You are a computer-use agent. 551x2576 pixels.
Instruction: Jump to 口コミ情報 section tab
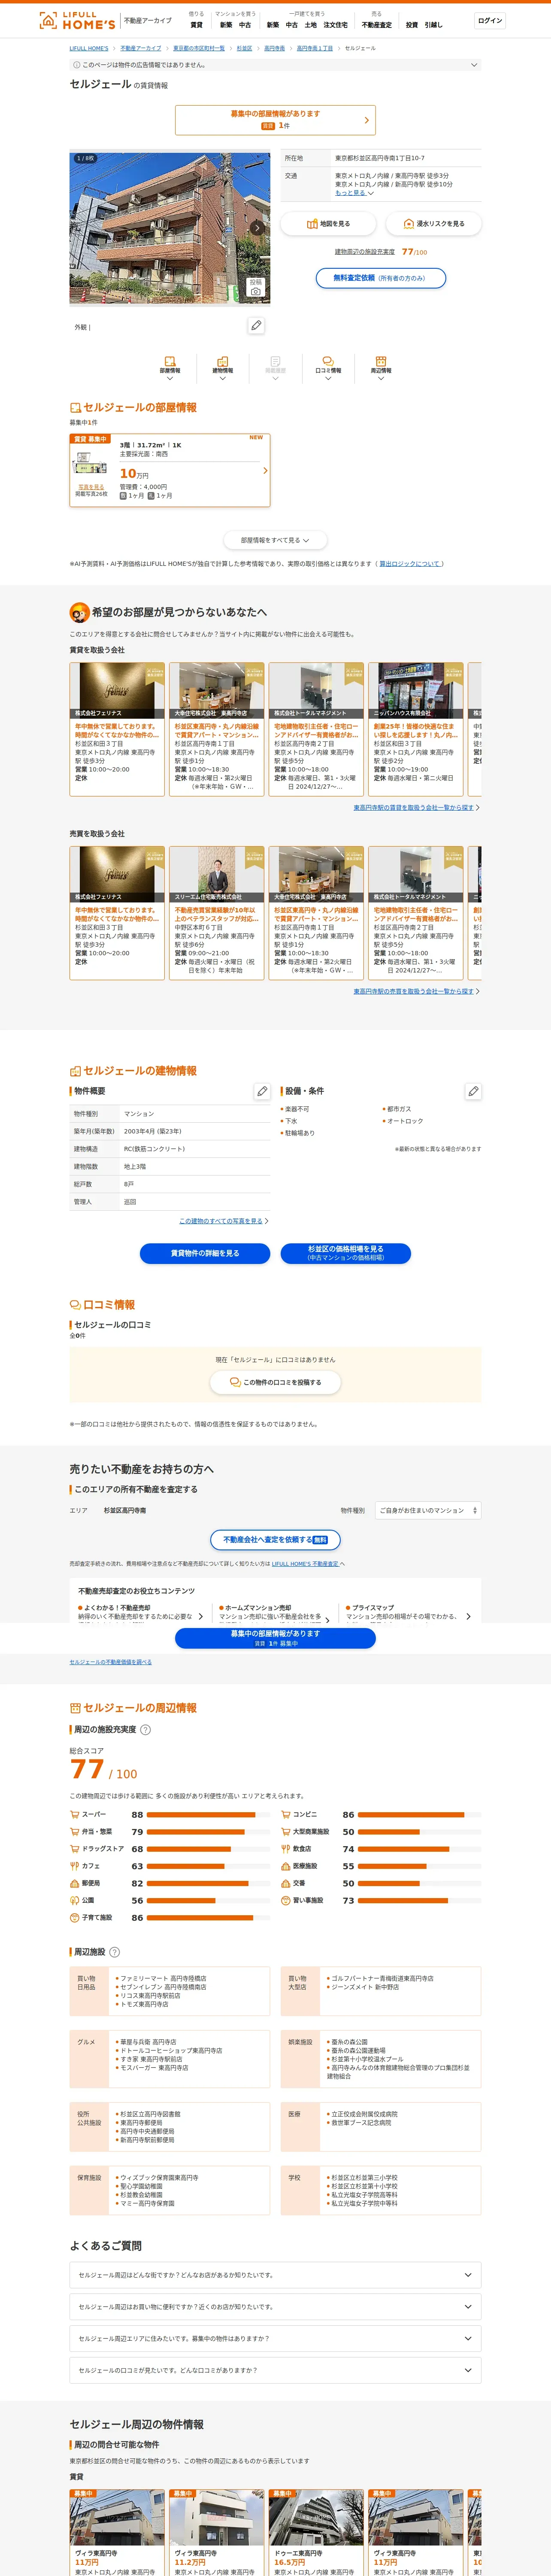click(328, 368)
